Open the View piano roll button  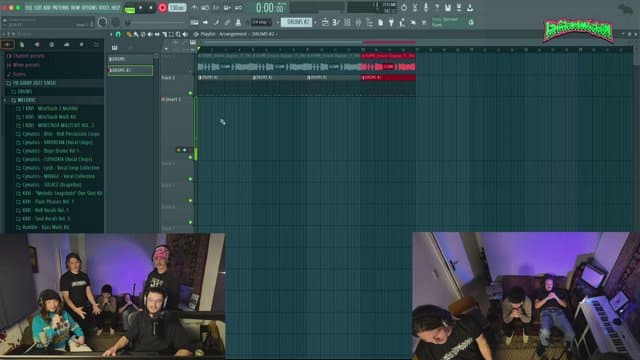[336, 22]
